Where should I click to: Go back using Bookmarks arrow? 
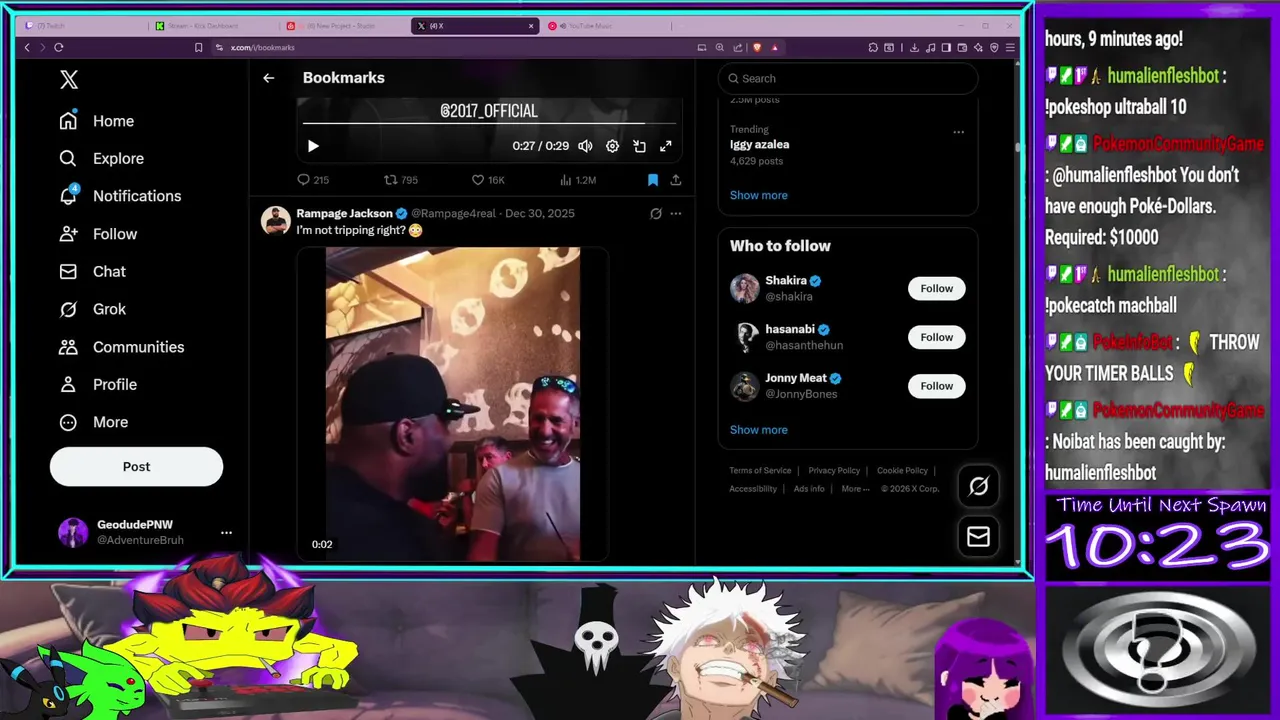click(x=268, y=78)
